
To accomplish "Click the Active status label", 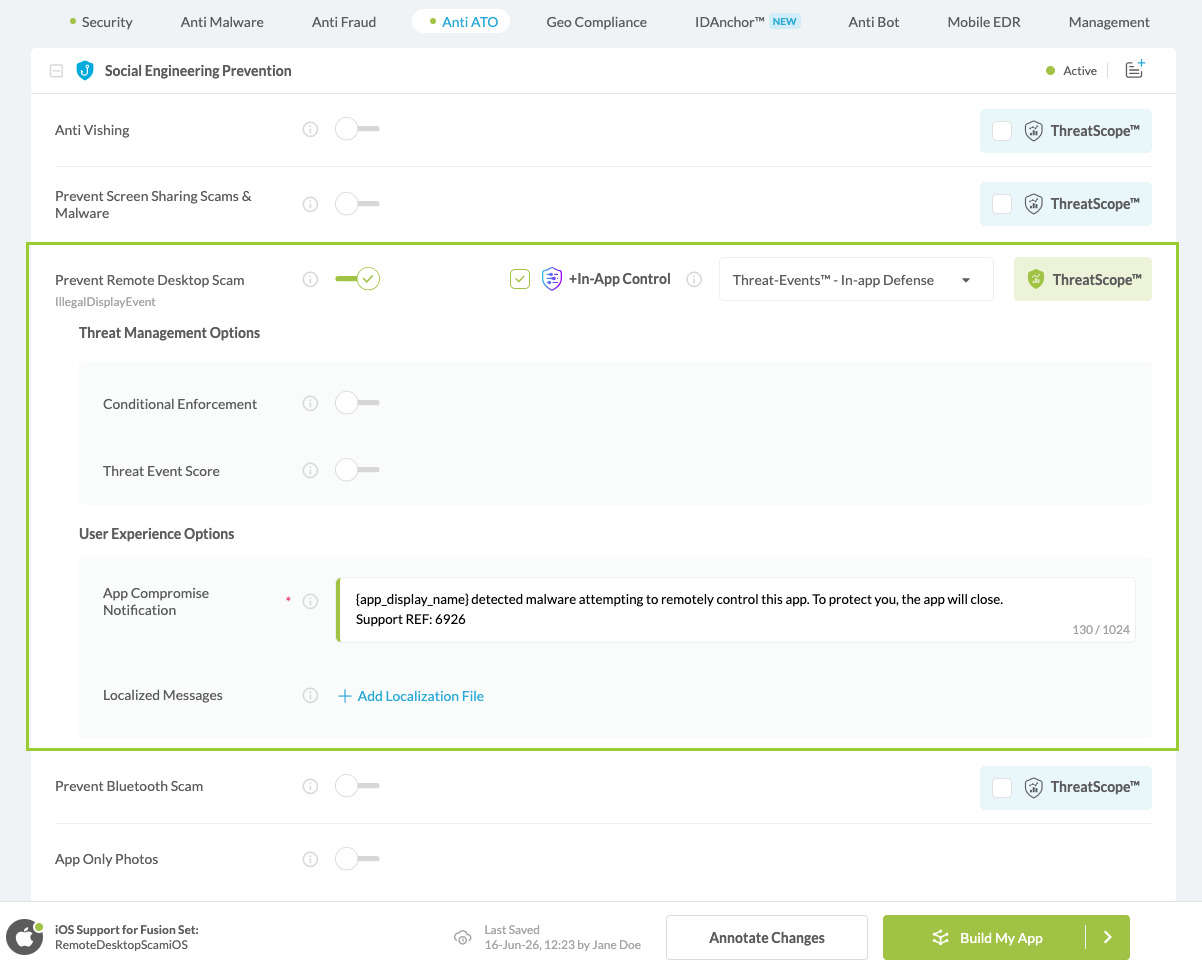I will (1080, 71).
